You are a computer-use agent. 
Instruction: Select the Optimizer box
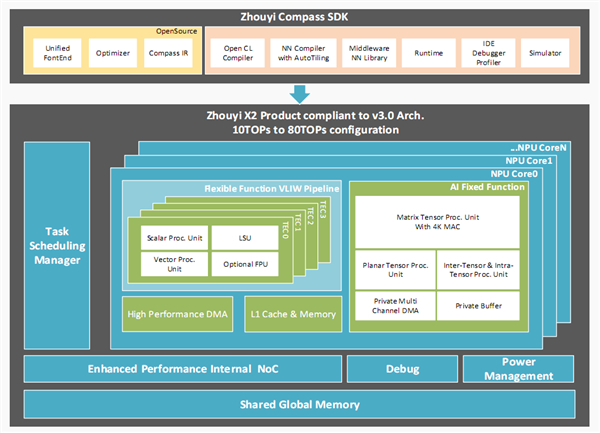[113, 53]
